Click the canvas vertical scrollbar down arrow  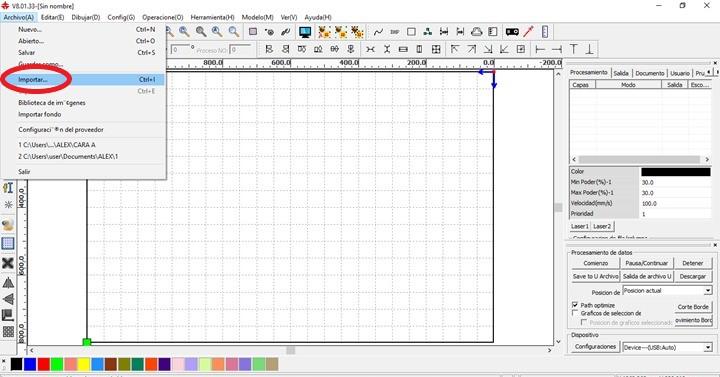[558, 341]
